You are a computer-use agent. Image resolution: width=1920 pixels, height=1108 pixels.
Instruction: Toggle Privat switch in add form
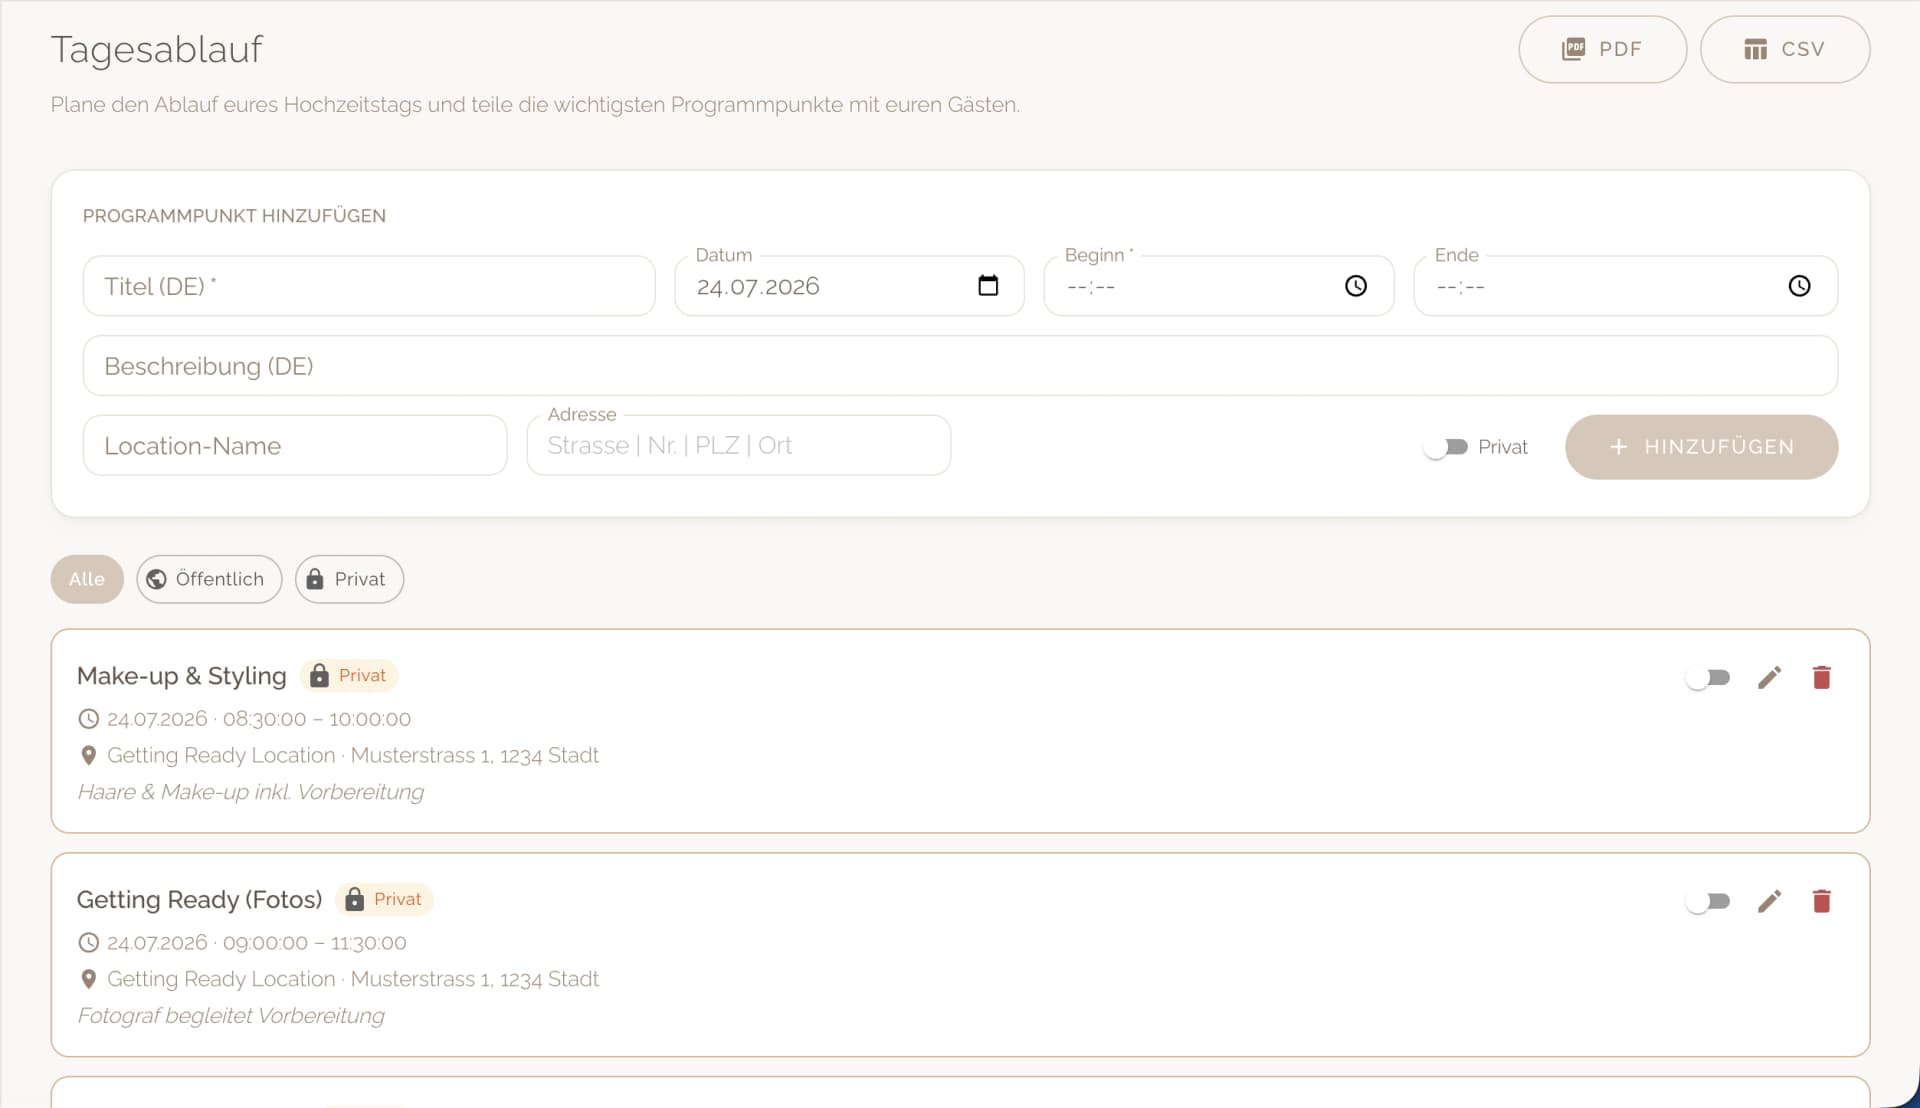tap(1446, 447)
